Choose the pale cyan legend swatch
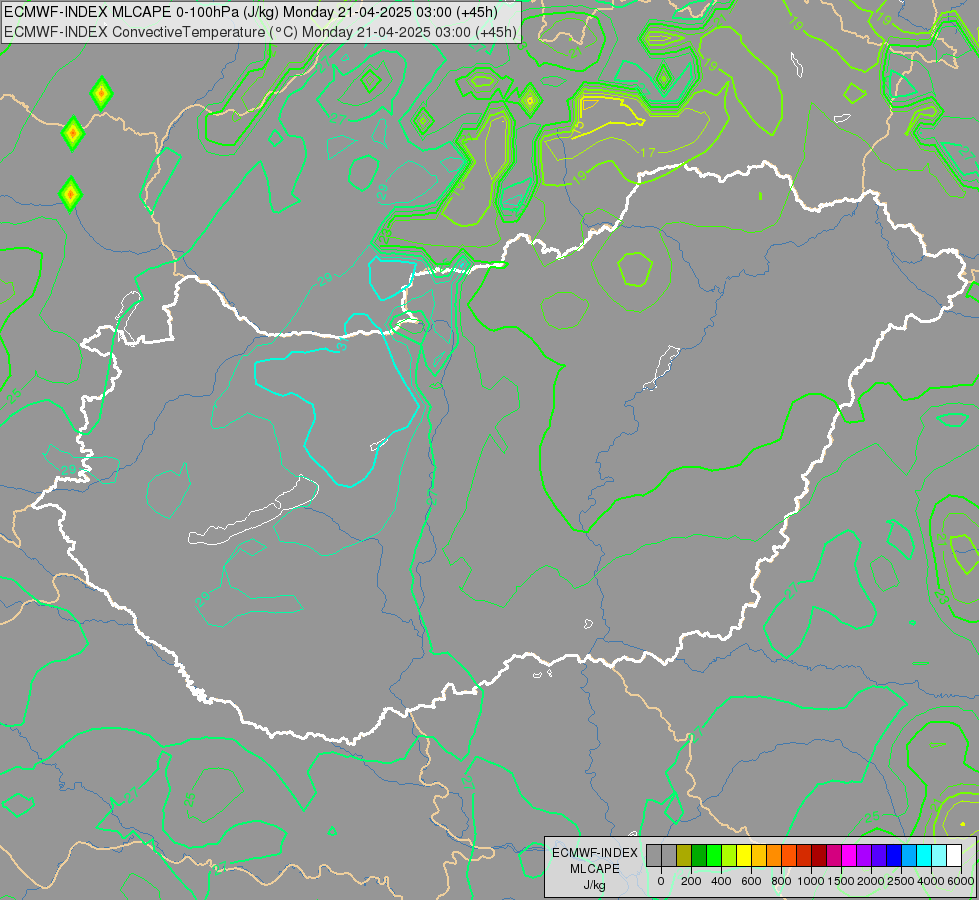The height and width of the screenshot is (900, 979). pos(939,855)
